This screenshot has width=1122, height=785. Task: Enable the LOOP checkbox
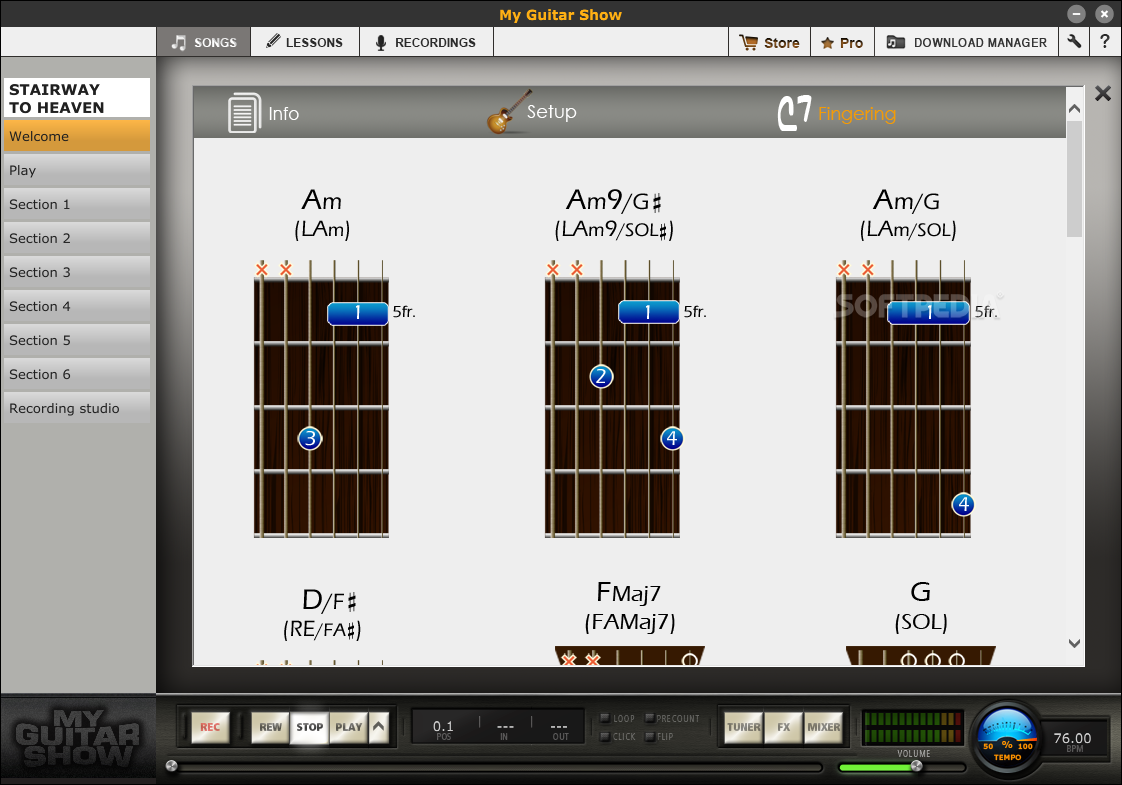[605, 718]
